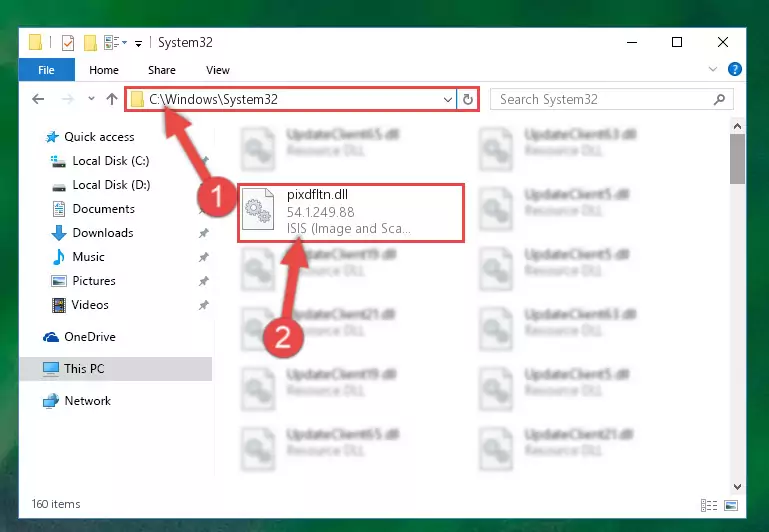Click the pin icon beside Pictures
Viewport: 769px width, 532px height.
point(204,281)
